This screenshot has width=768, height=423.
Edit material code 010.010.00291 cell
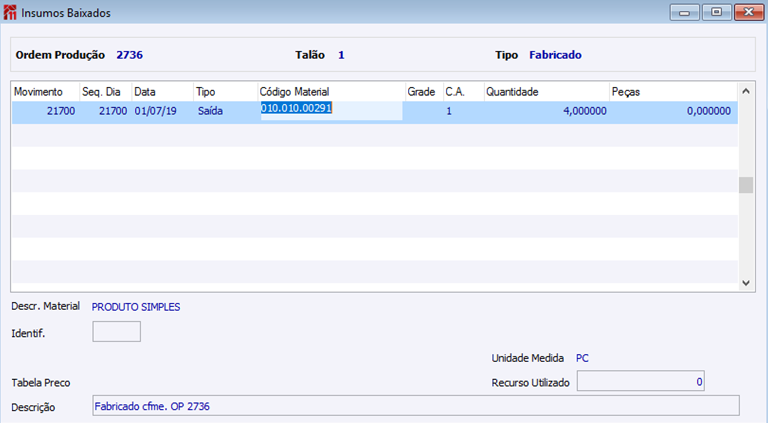pyautogui.click(x=332, y=110)
